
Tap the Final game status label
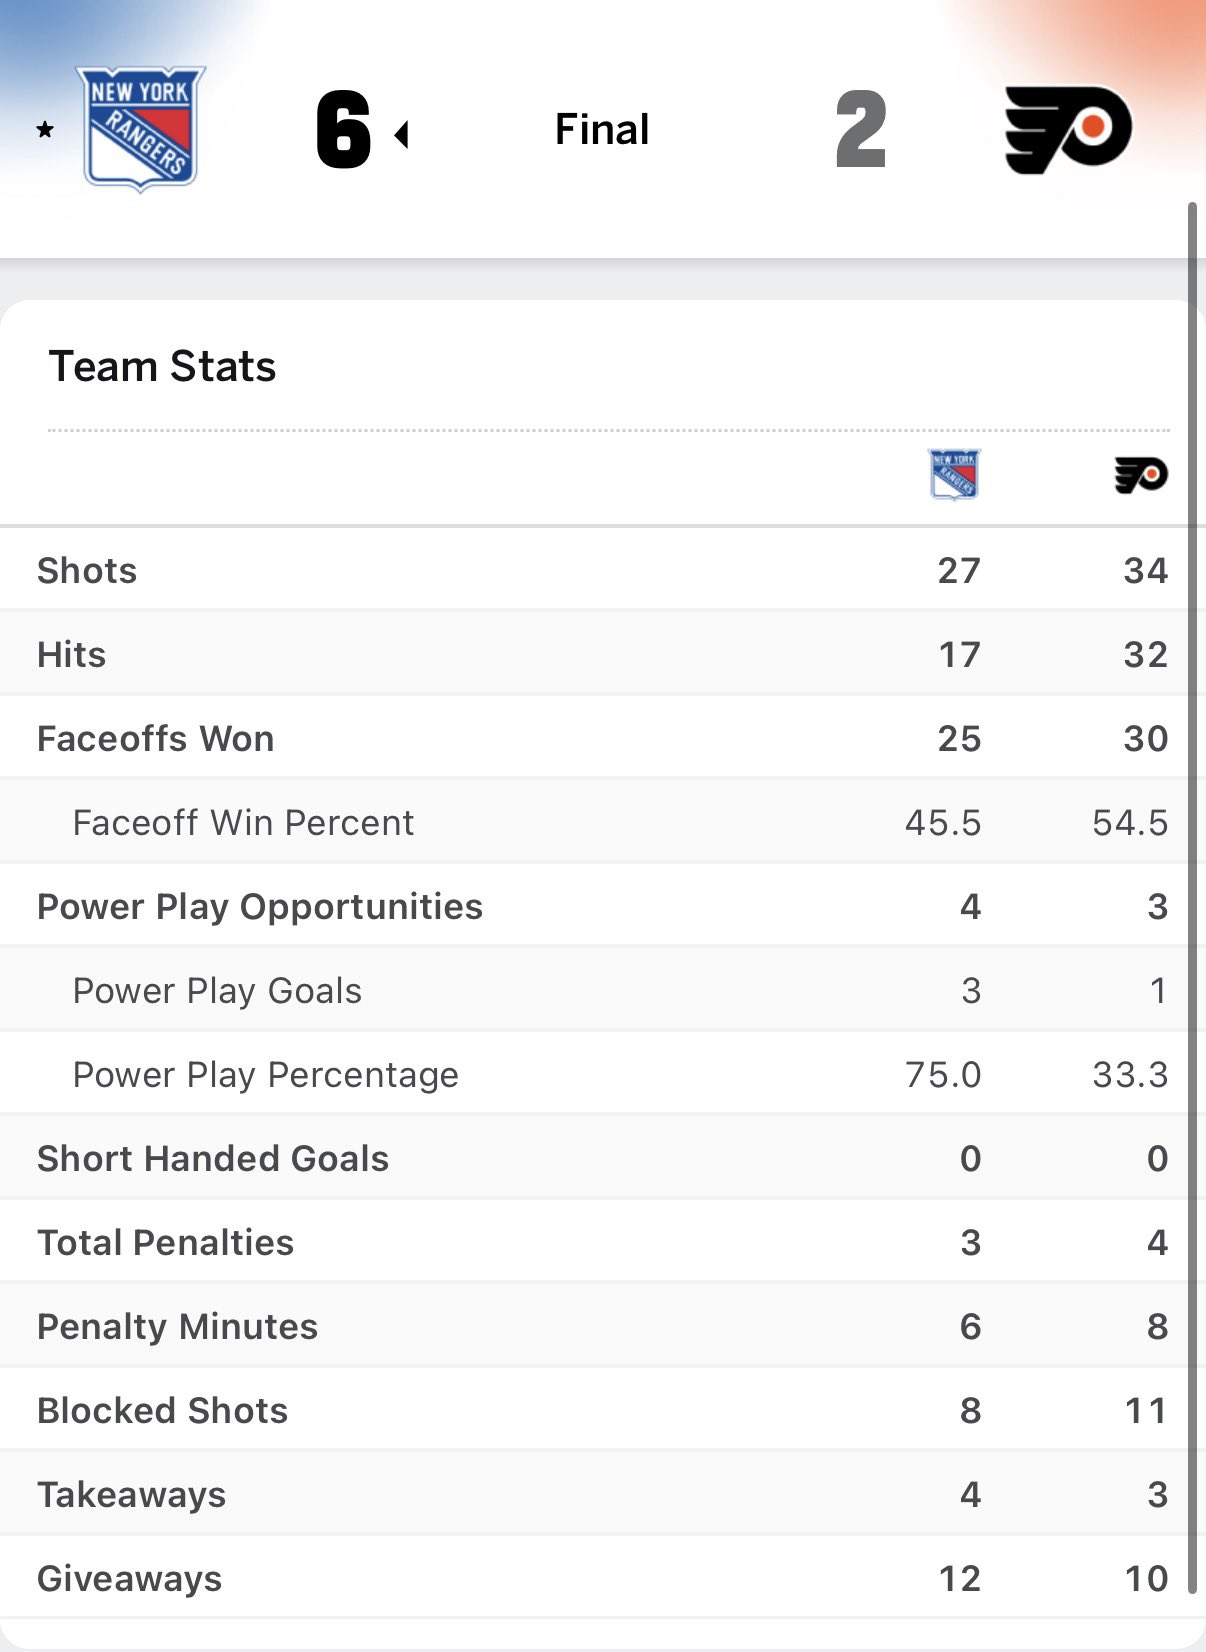click(602, 129)
